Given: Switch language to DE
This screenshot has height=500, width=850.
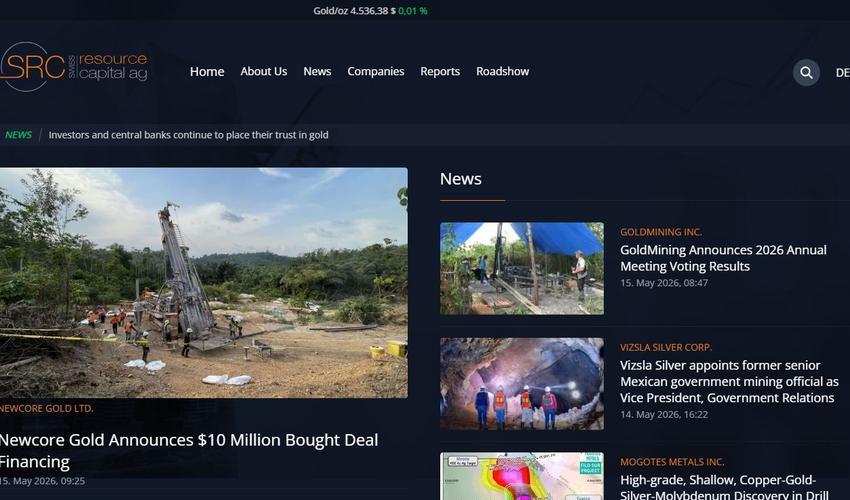Looking at the screenshot, I should [x=842, y=73].
